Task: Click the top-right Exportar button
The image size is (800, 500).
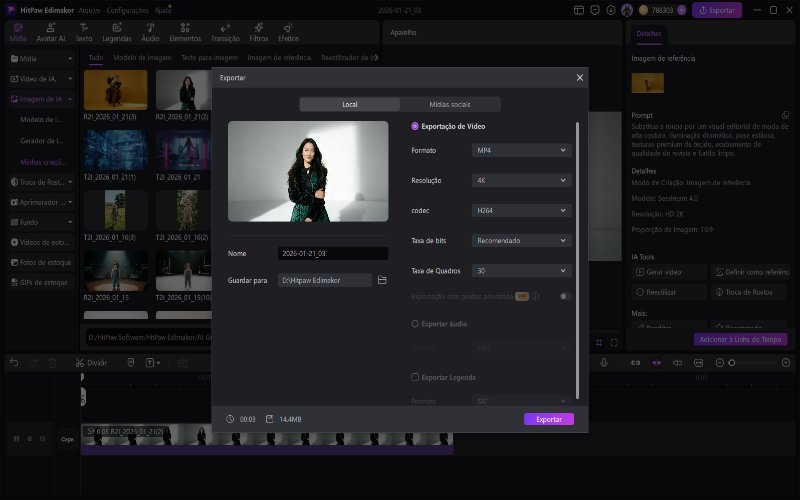Action: pos(717,10)
